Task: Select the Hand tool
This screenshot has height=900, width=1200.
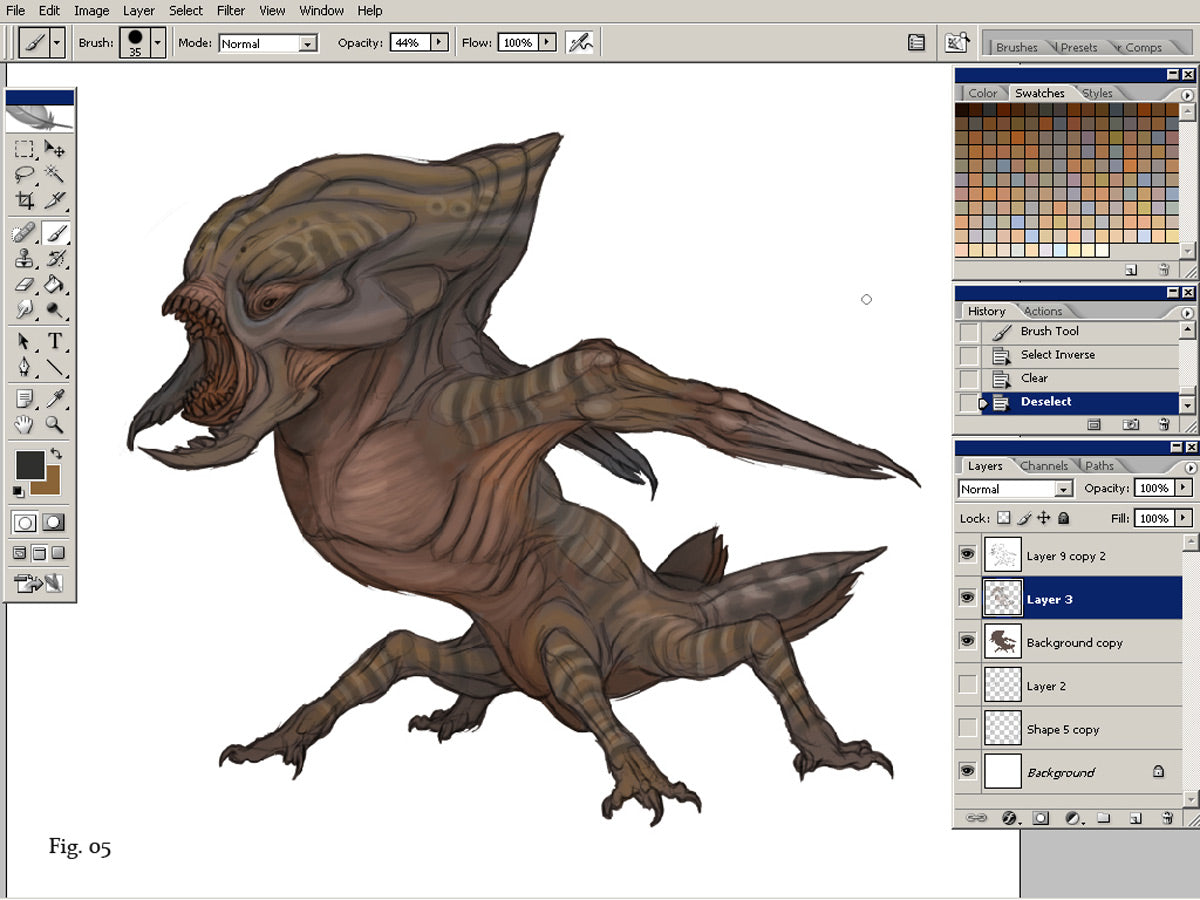Action: point(25,426)
